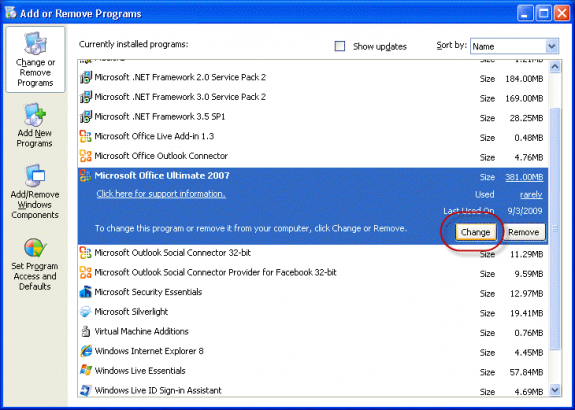Click the Microsoft Office Ultimate 2007 icon

pyautogui.click(x=86, y=176)
